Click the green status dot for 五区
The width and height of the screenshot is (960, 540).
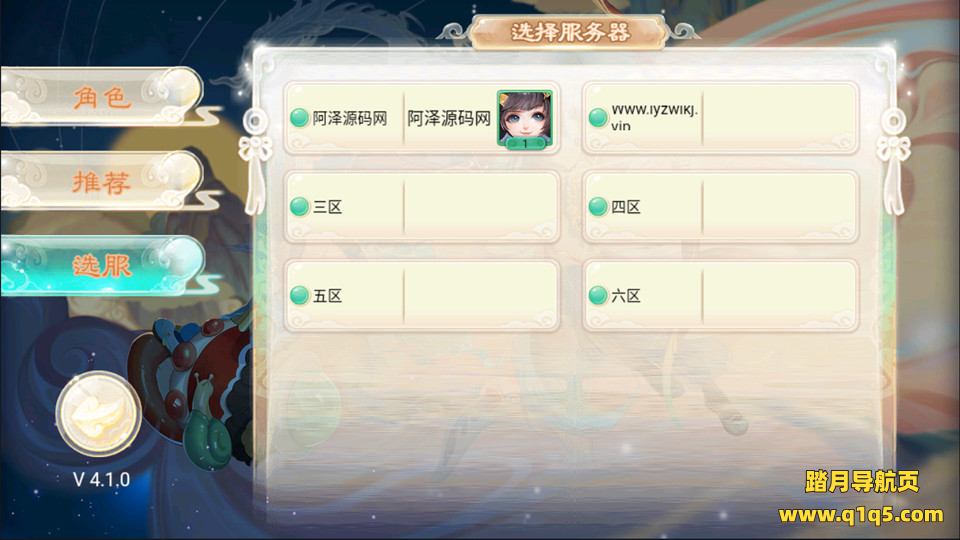[x=299, y=296]
